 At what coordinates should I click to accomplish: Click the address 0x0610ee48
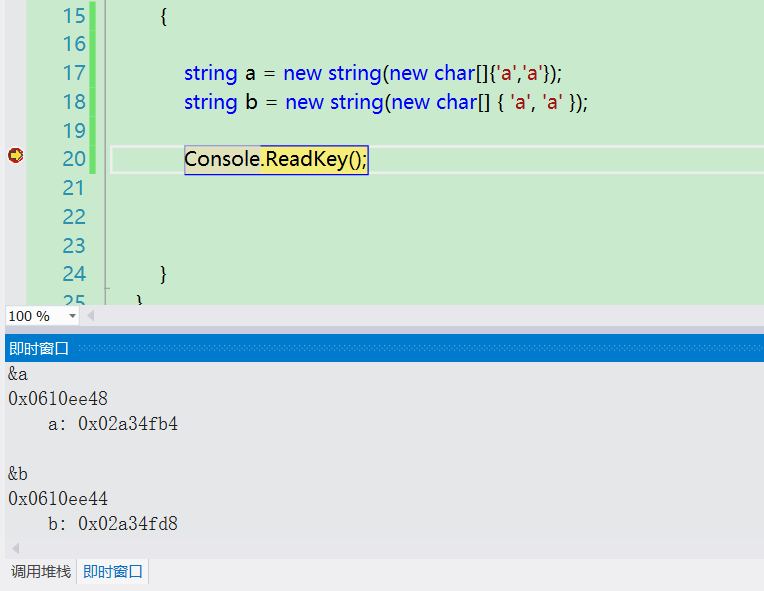point(58,399)
